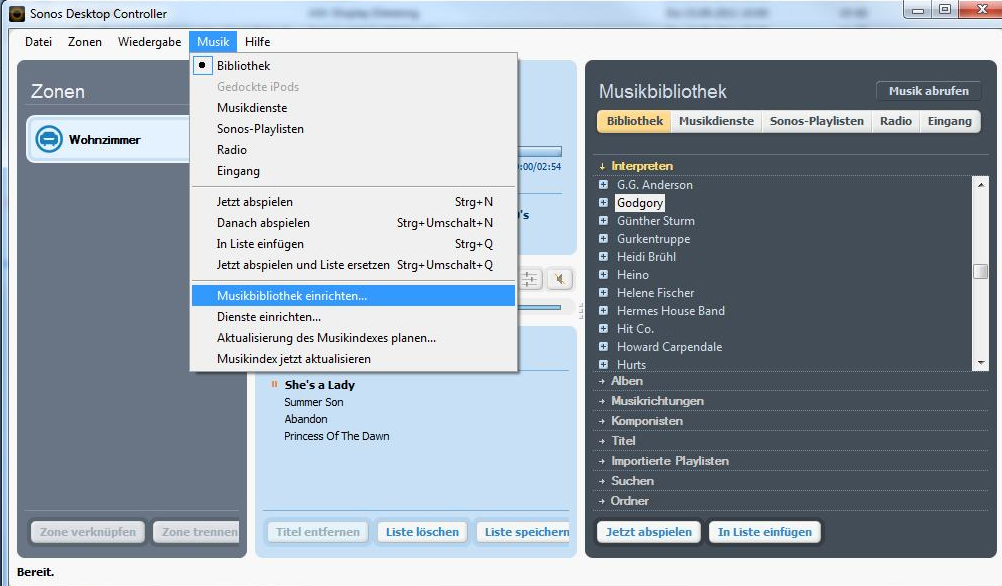1002x586 pixels.
Task: Click the mute speaker icon
Action: tap(560, 279)
